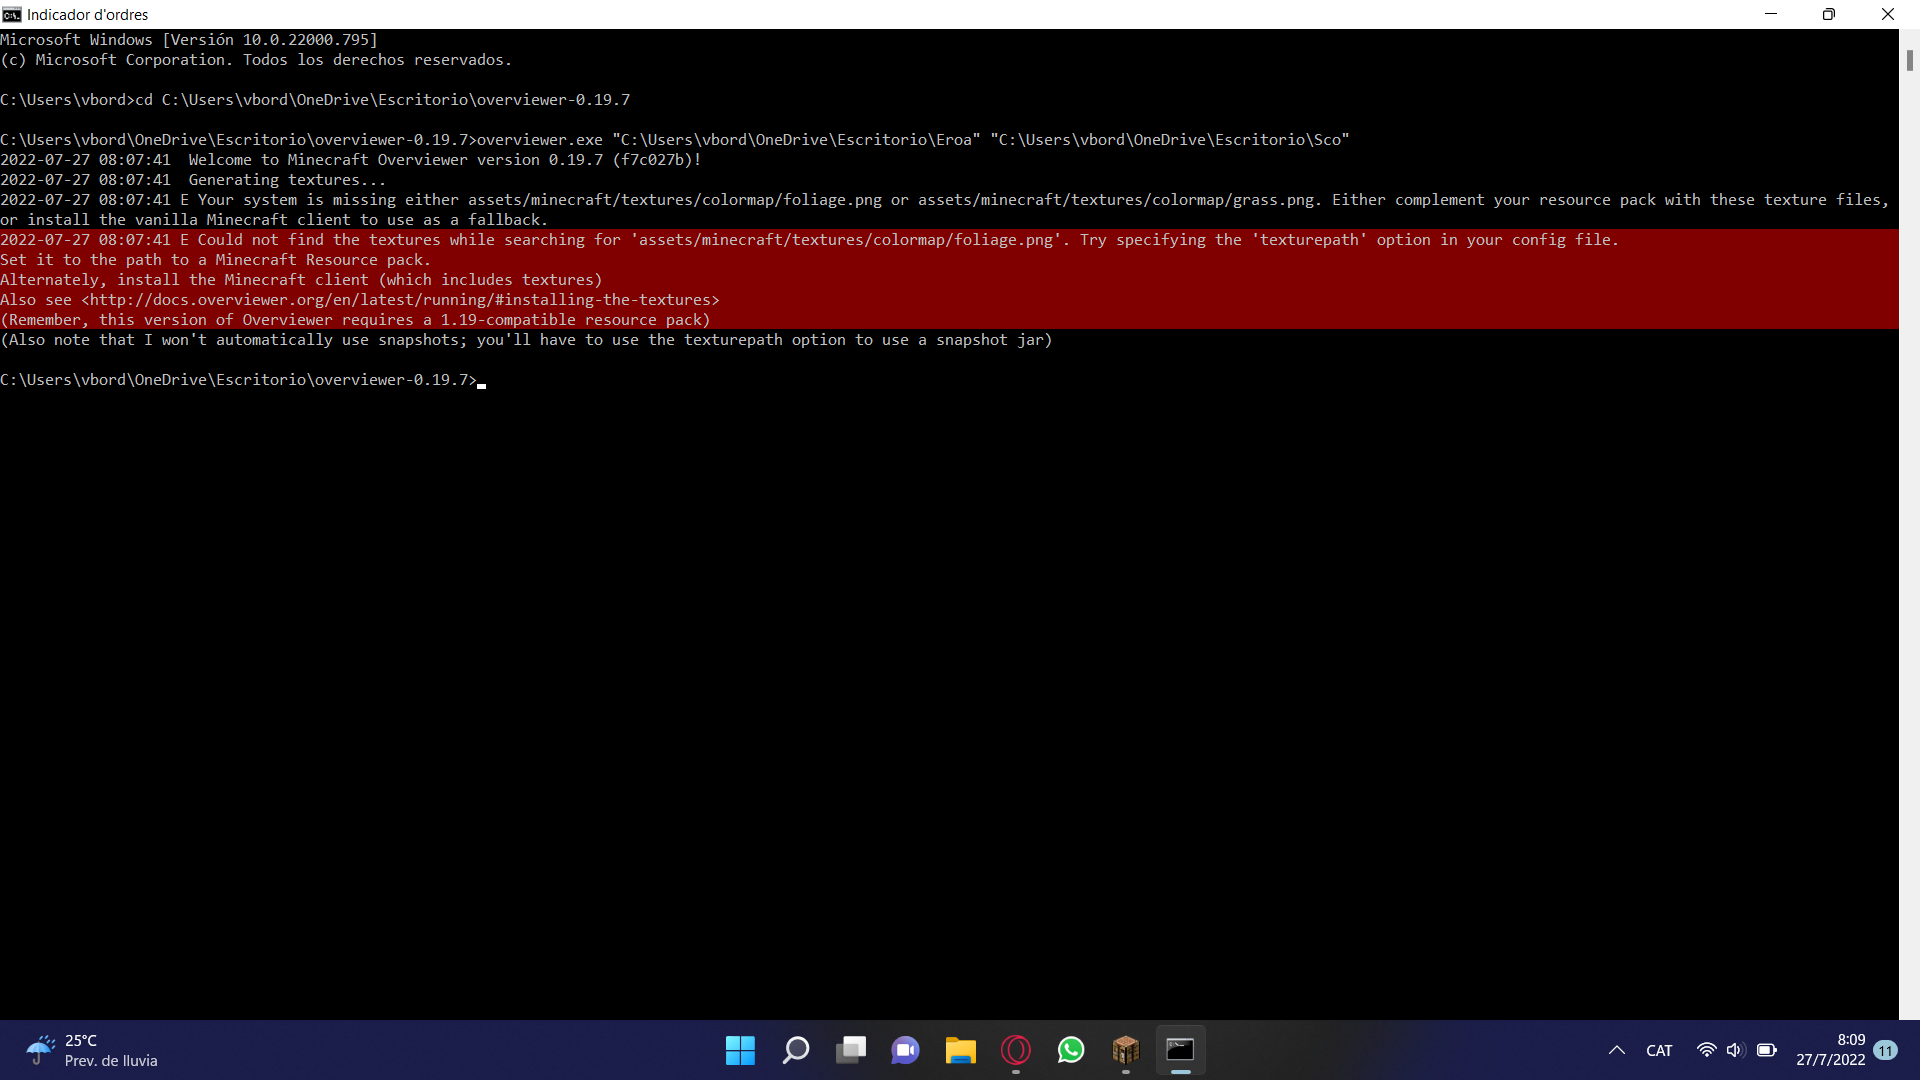The image size is (1920, 1080).
Task: Select the Command Prompt taskbar icon
Action: 1181,1050
